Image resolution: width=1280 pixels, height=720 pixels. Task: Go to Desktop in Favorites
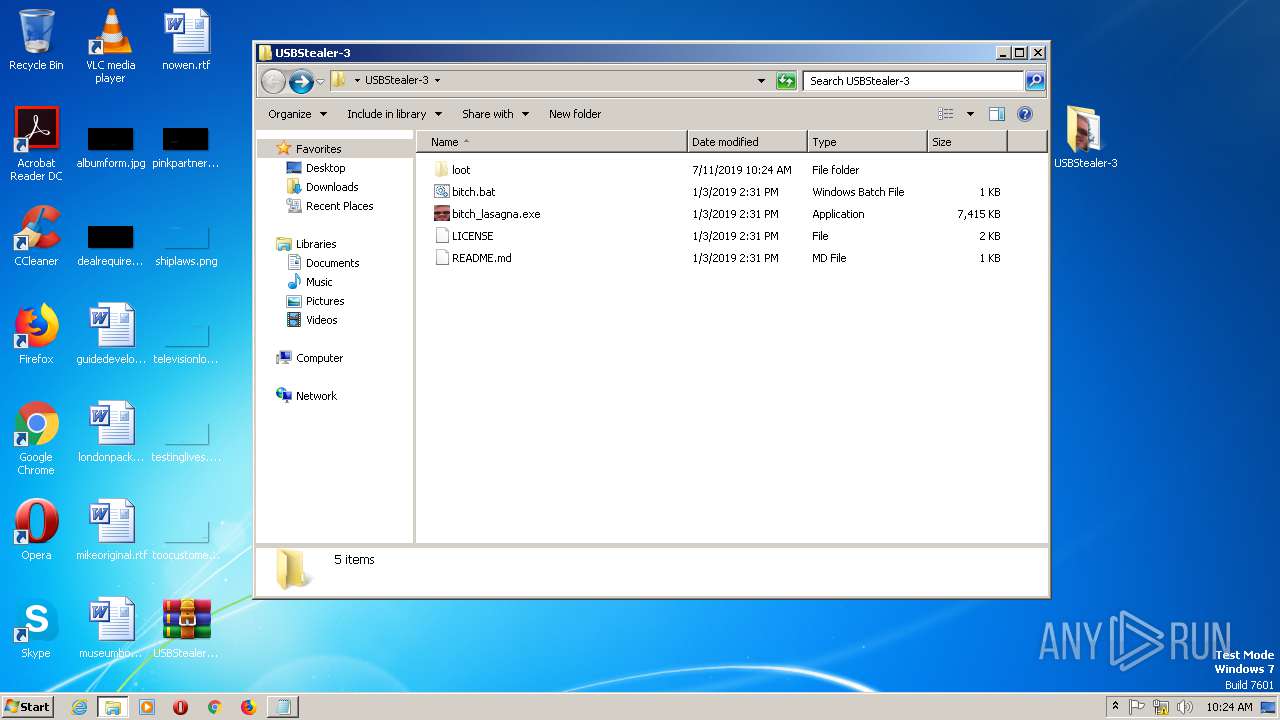point(325,168)
